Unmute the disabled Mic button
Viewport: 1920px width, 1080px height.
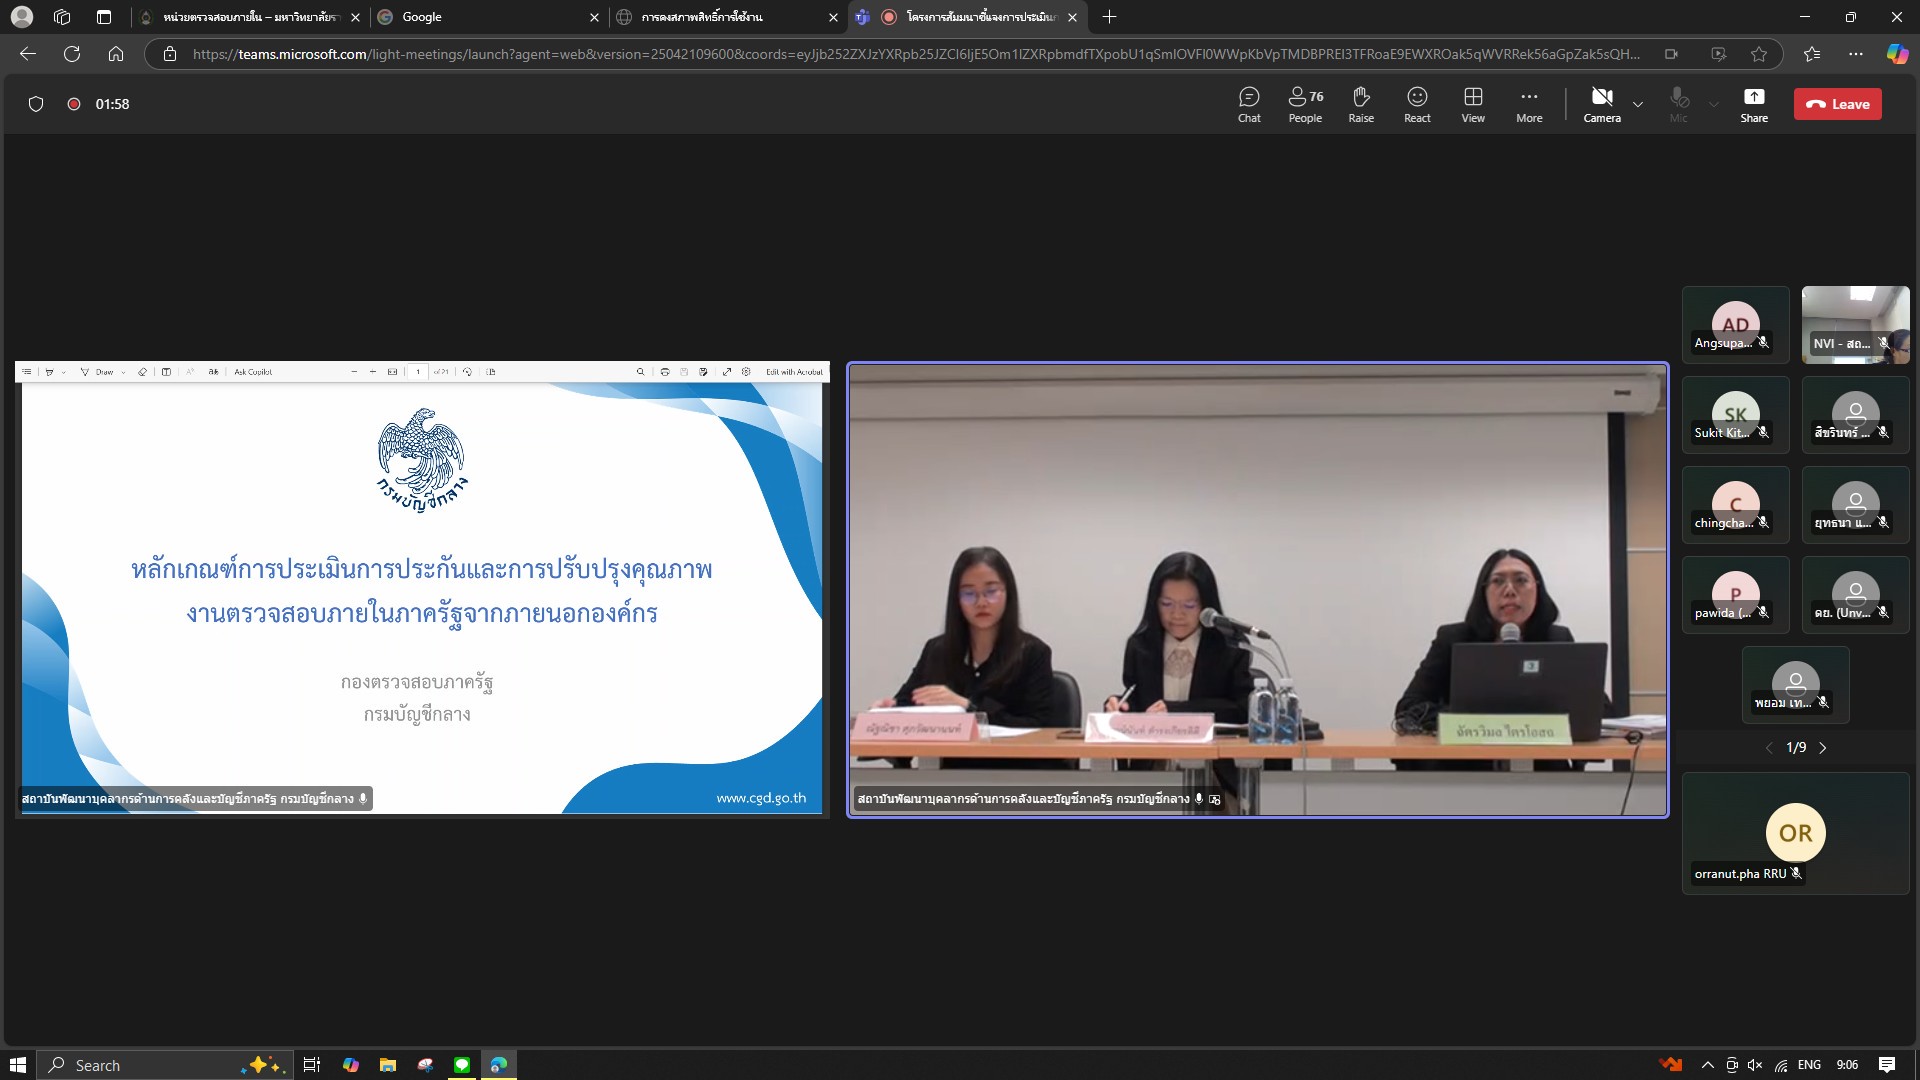pos(1679,104)
